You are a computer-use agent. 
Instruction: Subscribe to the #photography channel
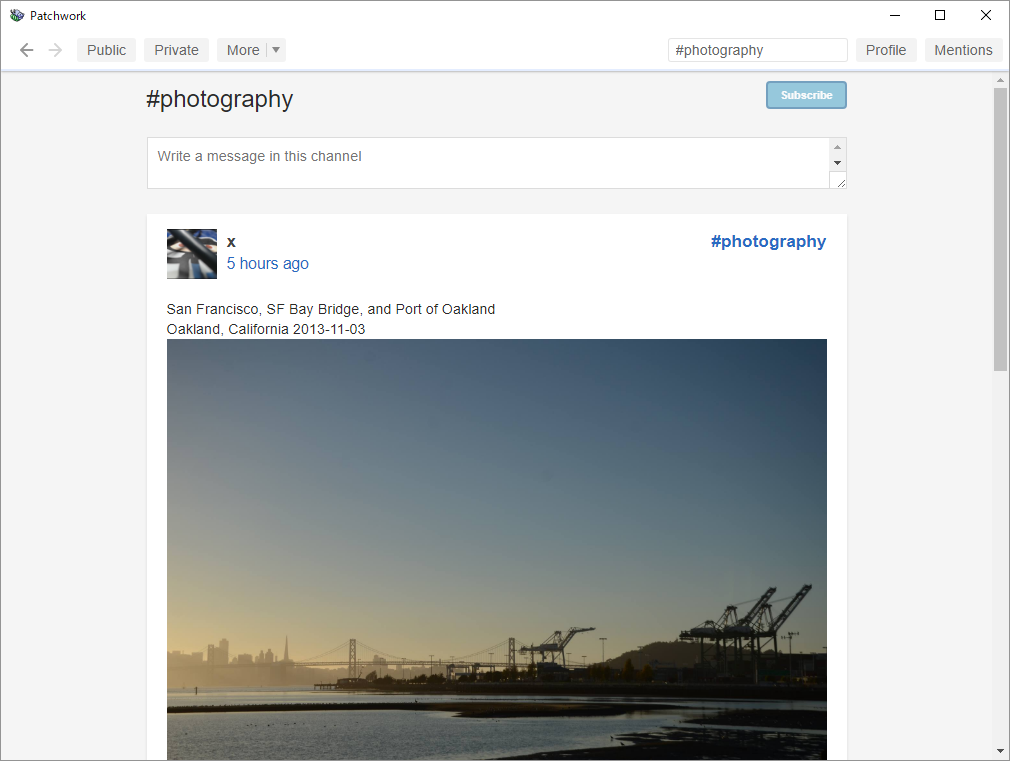tap(806, 95)
